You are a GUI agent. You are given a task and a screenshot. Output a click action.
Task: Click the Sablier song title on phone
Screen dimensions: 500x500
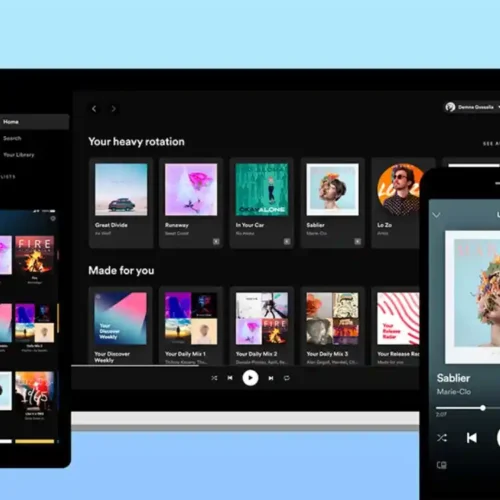(x=453, y=378)
